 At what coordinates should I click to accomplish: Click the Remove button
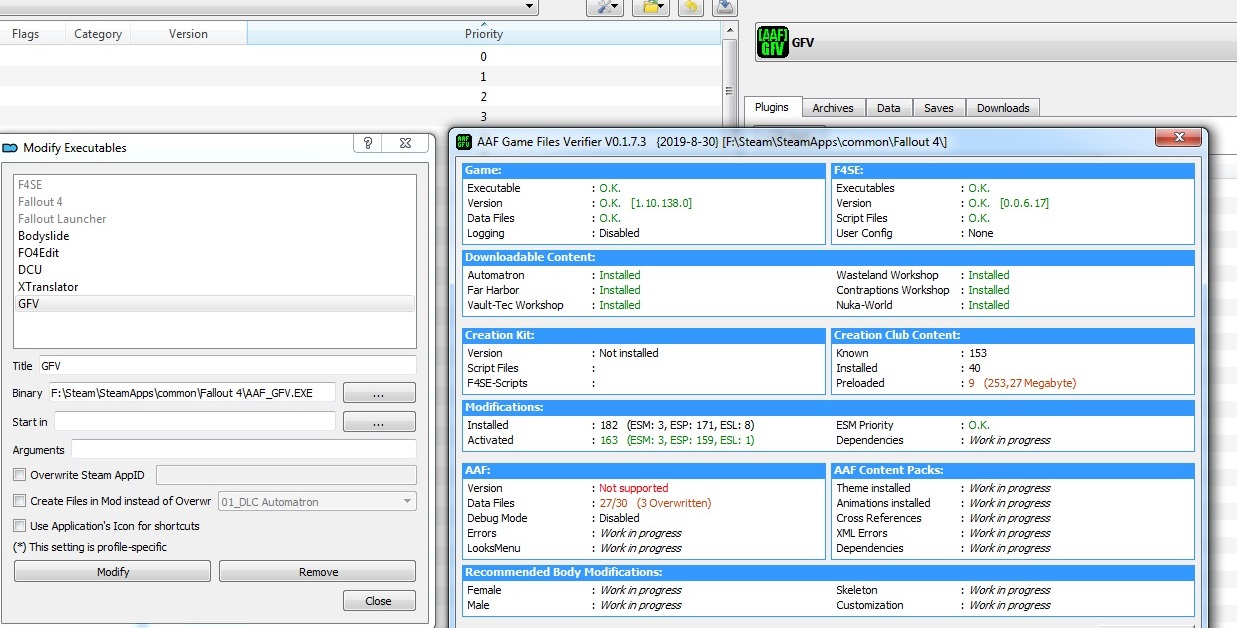[x=318, y=572]
